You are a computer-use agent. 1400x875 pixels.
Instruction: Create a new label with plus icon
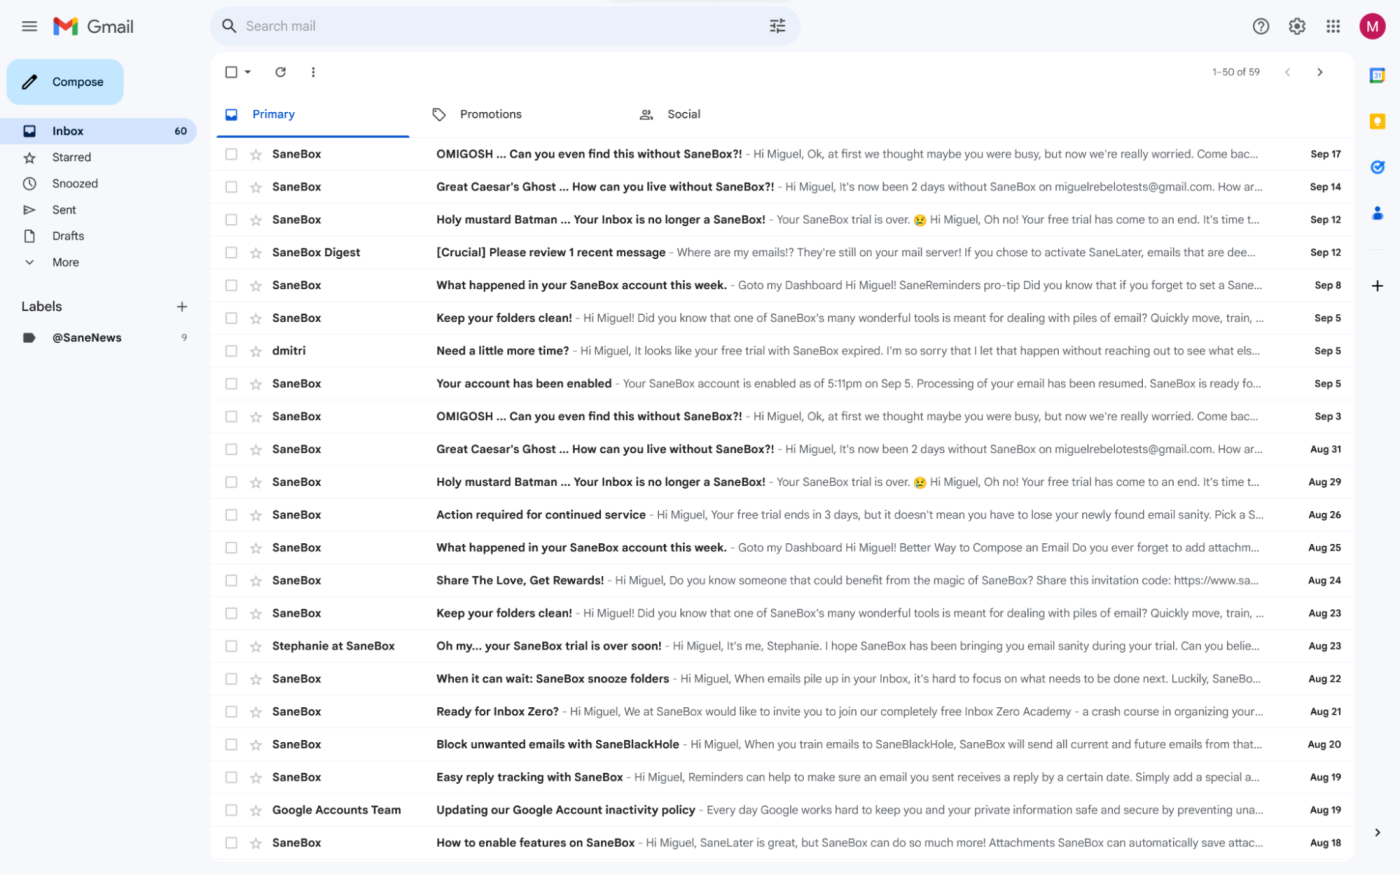[x=182, y=307]
